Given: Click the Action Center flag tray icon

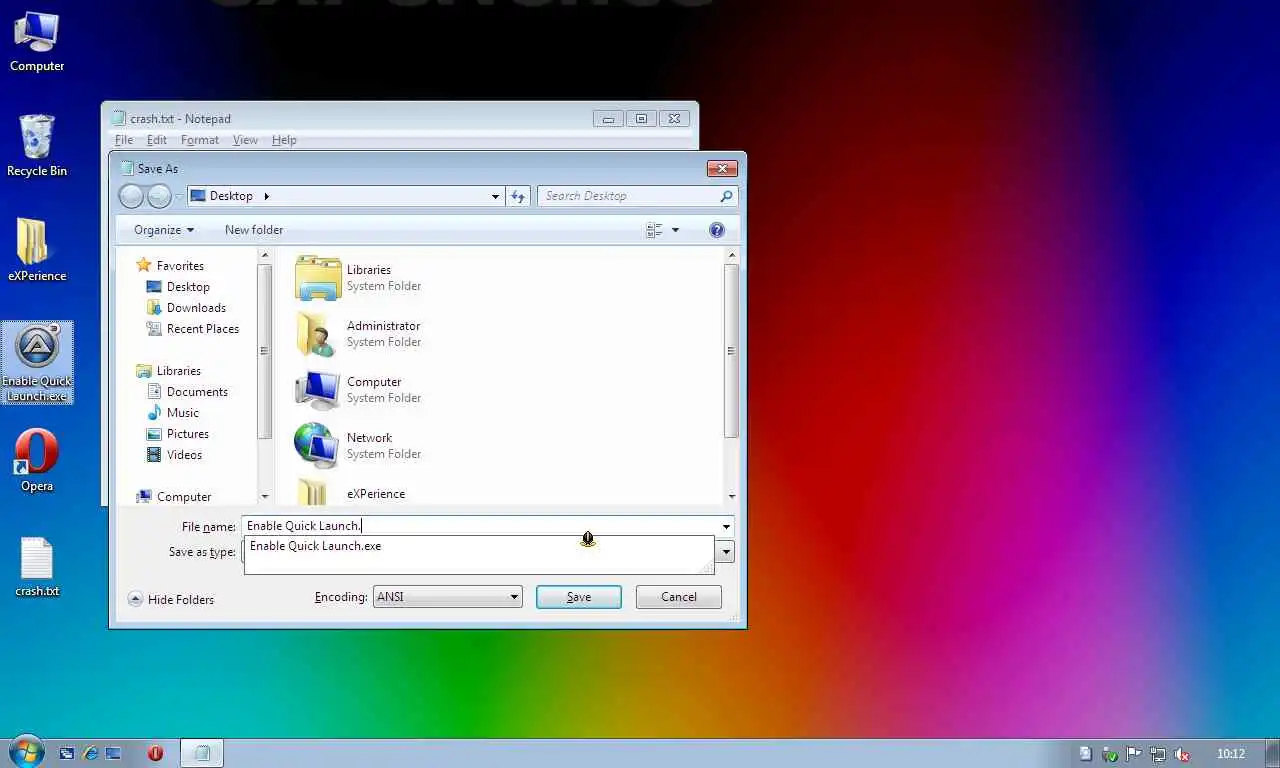Looking at the screenshot, I should pos(1134,754).
